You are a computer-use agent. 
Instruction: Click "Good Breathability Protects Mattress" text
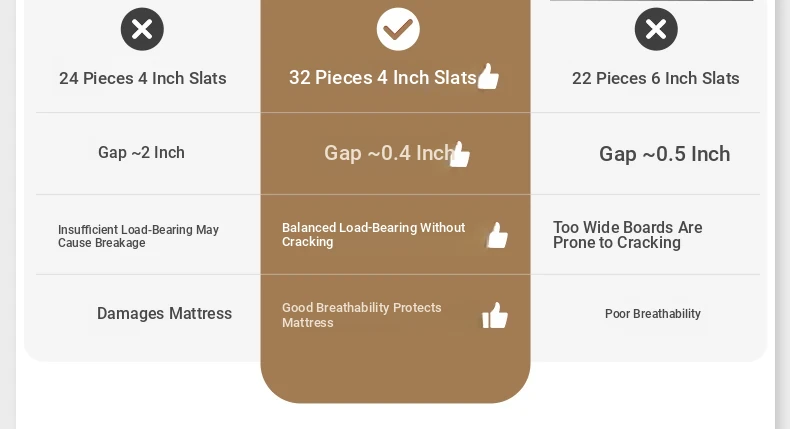click(x=361, y=315)
